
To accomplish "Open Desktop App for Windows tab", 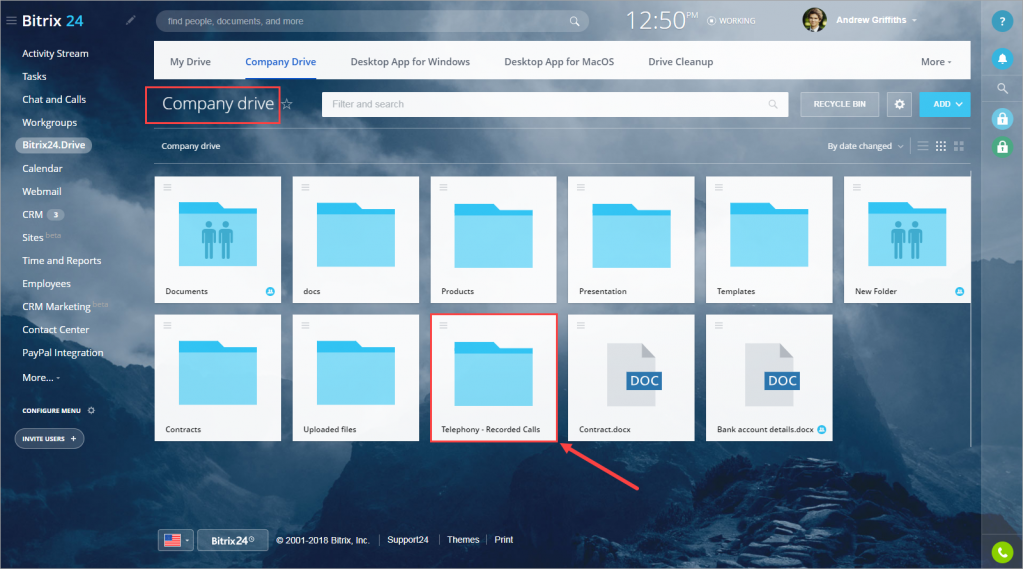I will pyautogui.click(x=410, y=61).
